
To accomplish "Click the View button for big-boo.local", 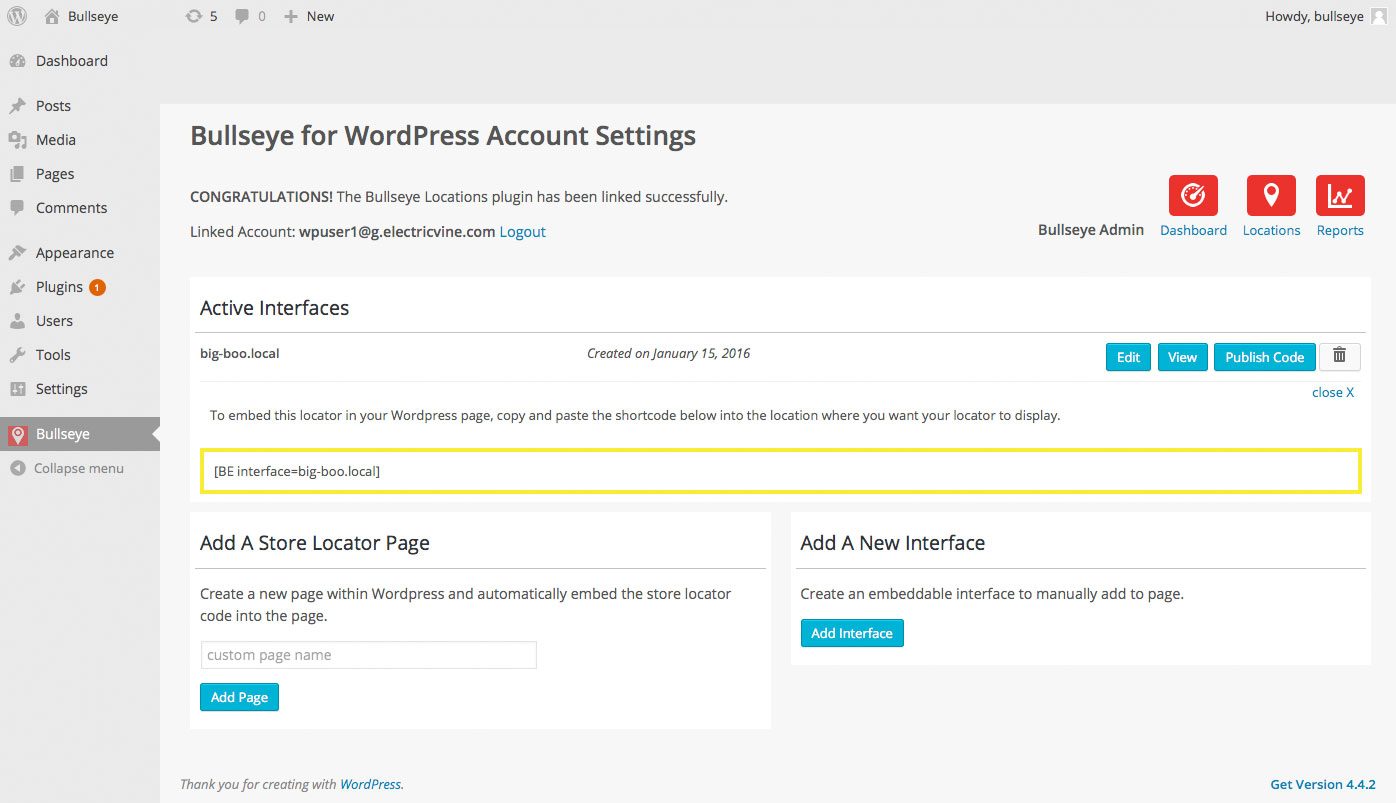I will pos(1182,357).
